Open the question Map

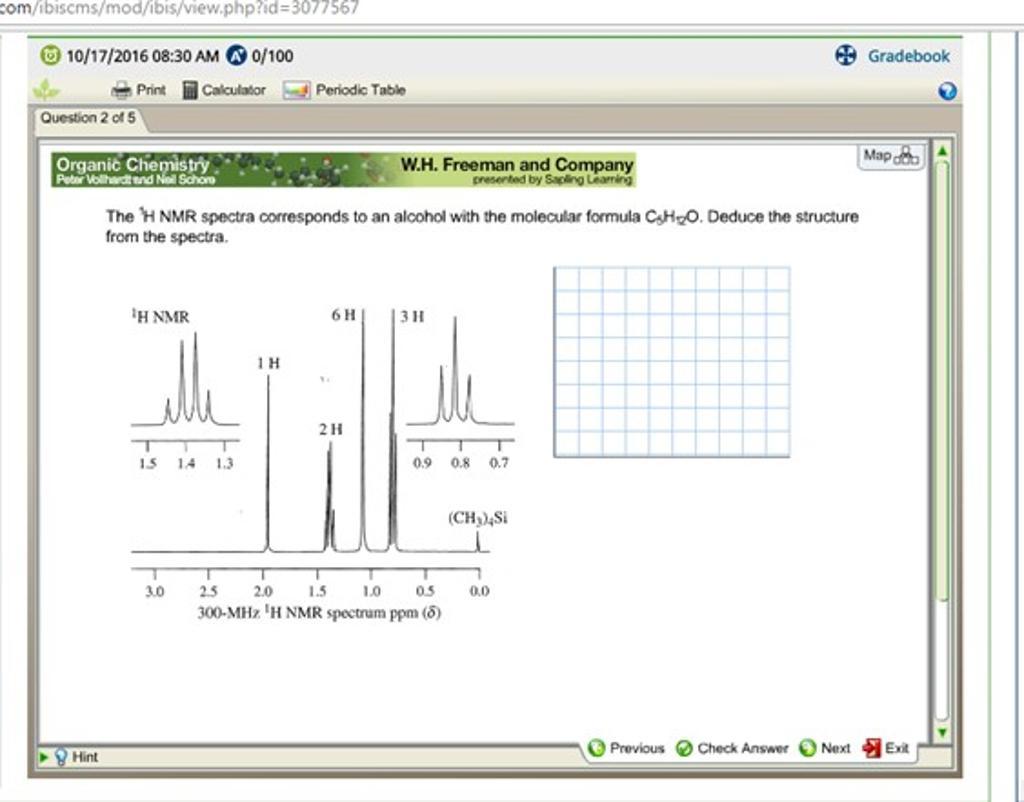(891, 156)
